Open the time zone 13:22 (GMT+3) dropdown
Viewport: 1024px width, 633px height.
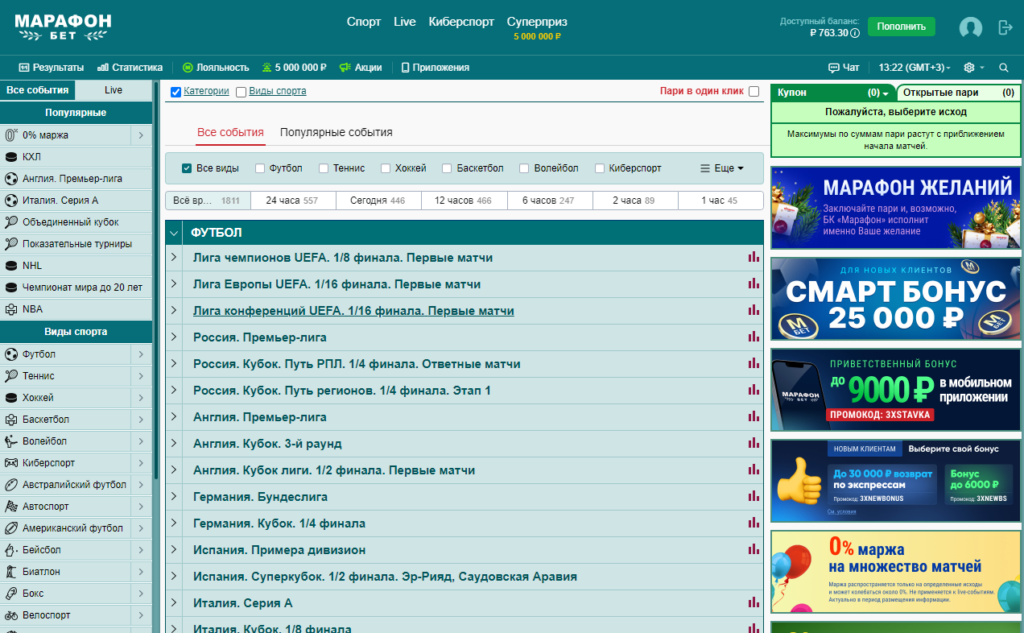(x=914, y=67)
